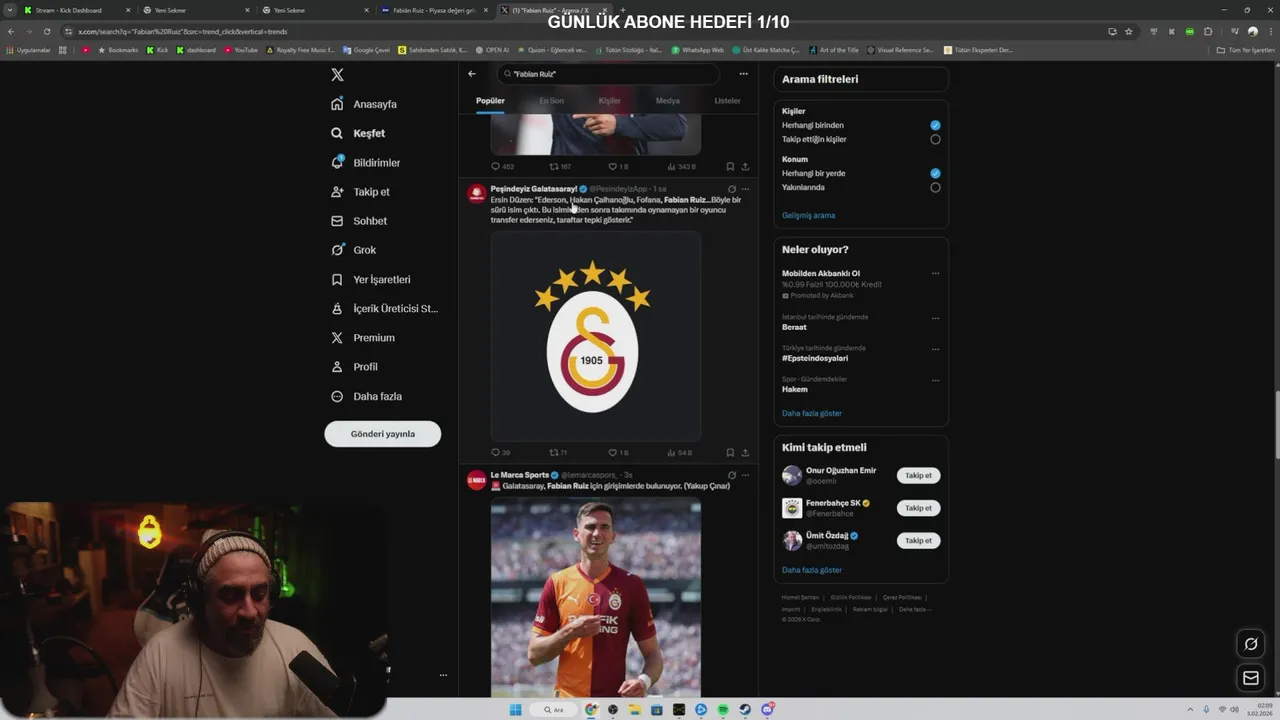Like the Peşindeyiz Galatasaray post
This screenshot has width=1280, height=720.
coord(618,453)
